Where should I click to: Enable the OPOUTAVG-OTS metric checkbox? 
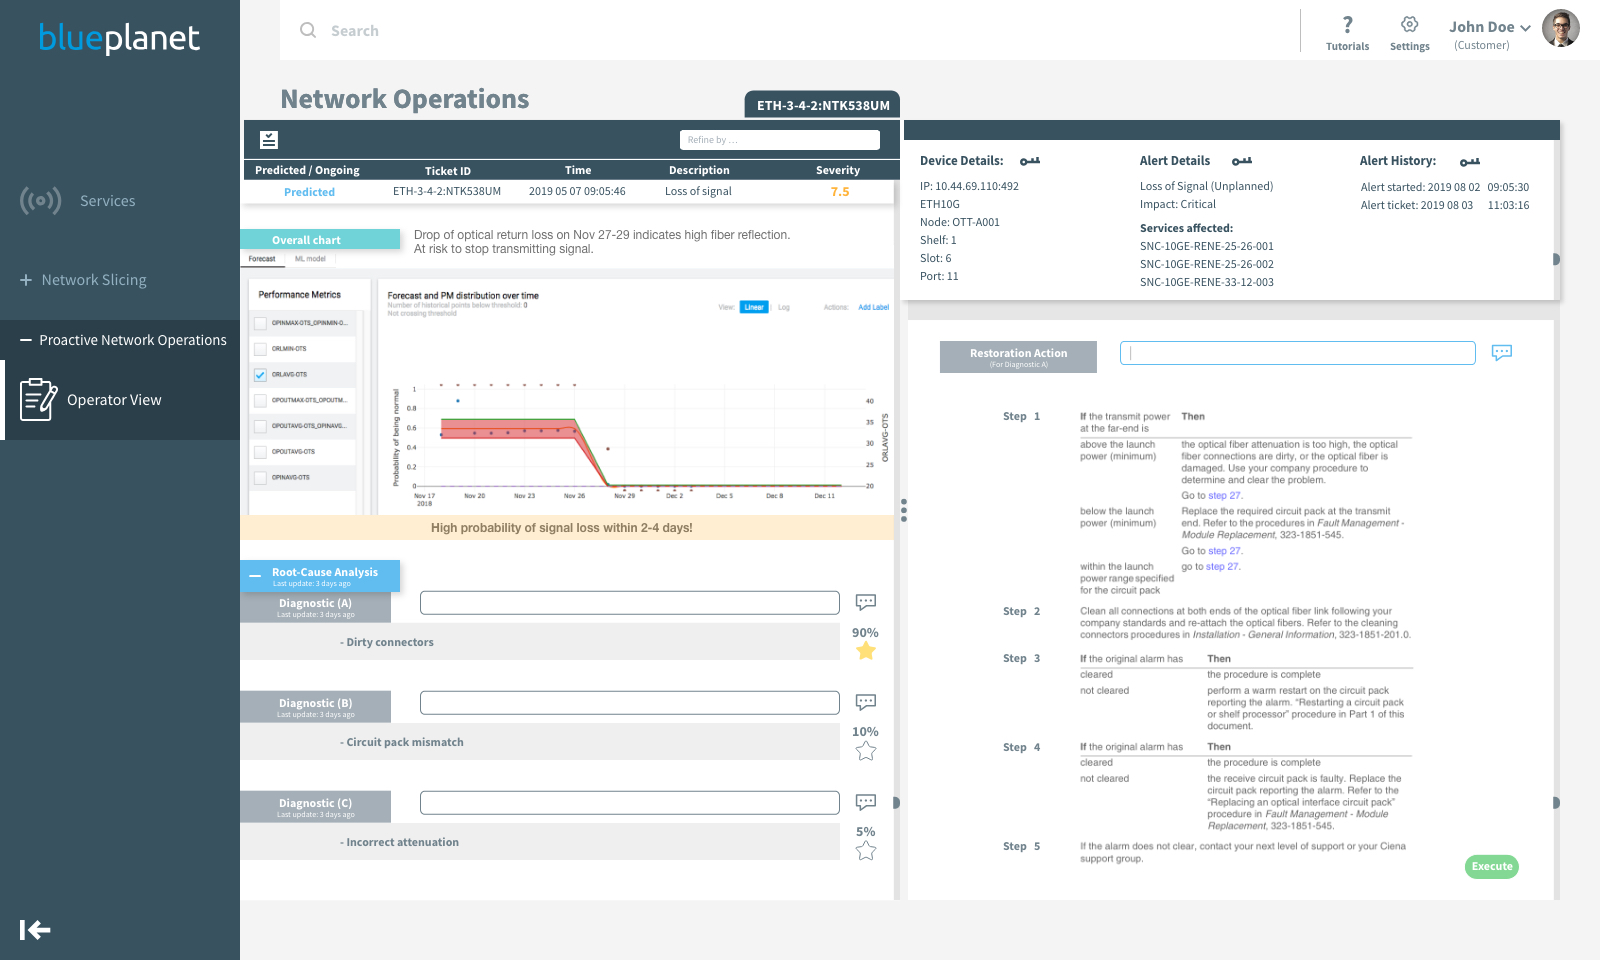[x=260, y=452]
